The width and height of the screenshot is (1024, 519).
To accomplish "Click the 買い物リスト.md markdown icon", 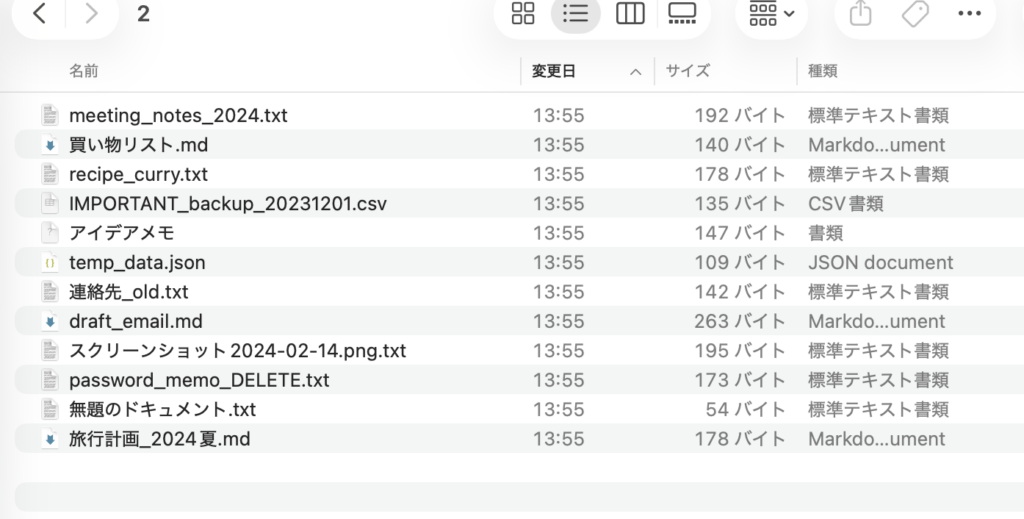I will click(50, 145).
